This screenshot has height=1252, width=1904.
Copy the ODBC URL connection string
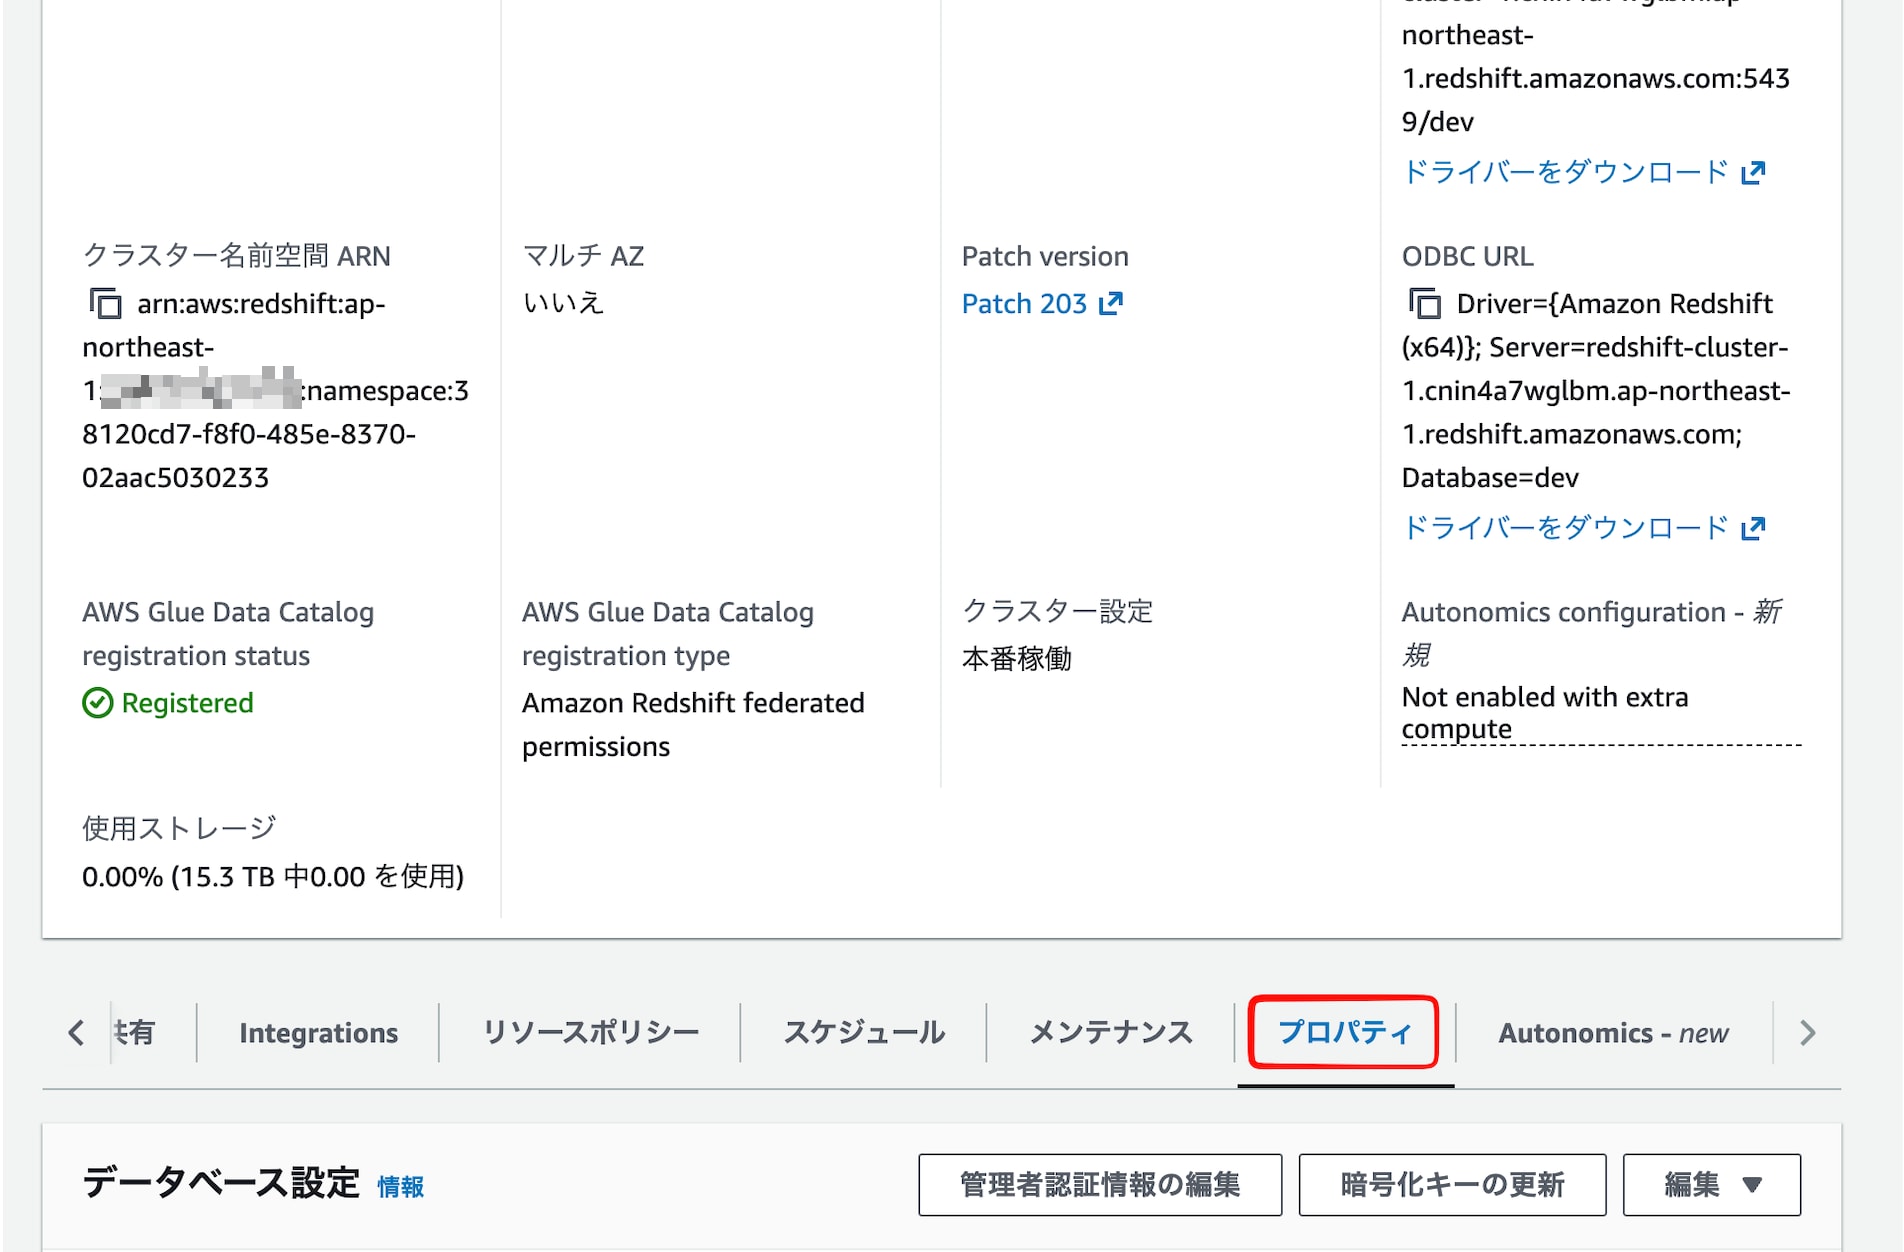1425,303
